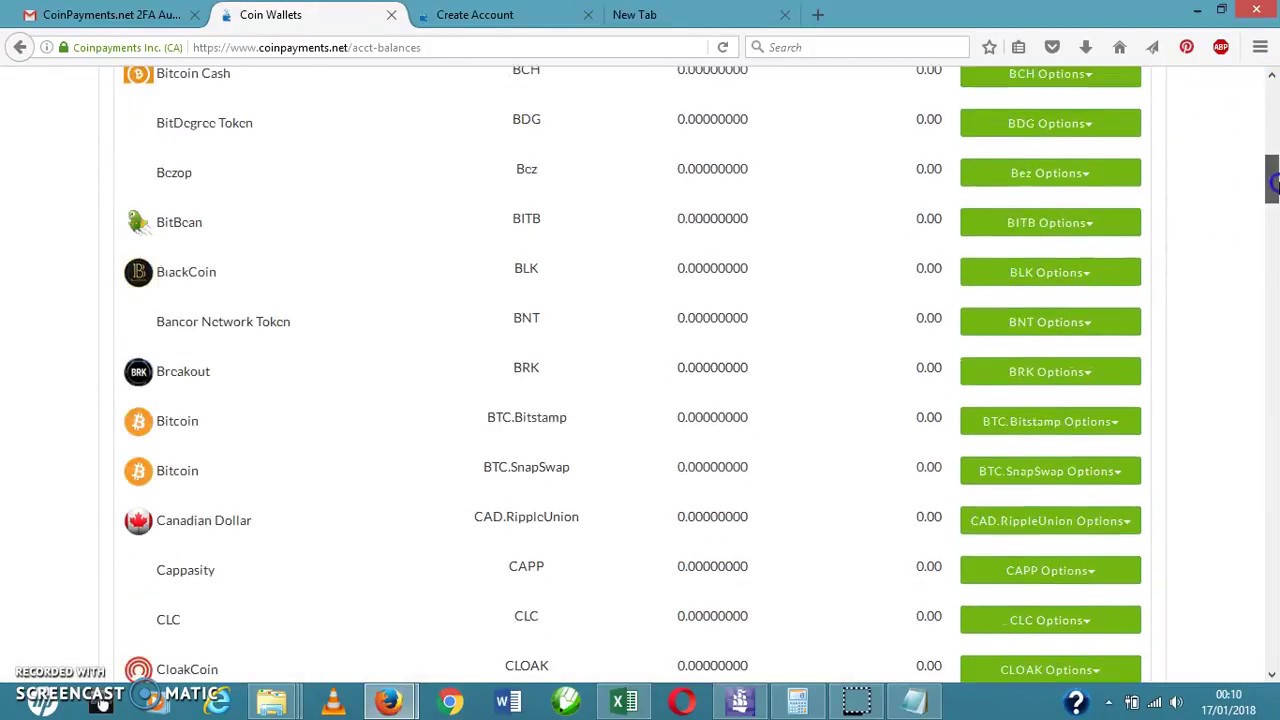Expand CLC Options dropdown
This screenshot has width=1280, height=720.
click(1050, 620)
